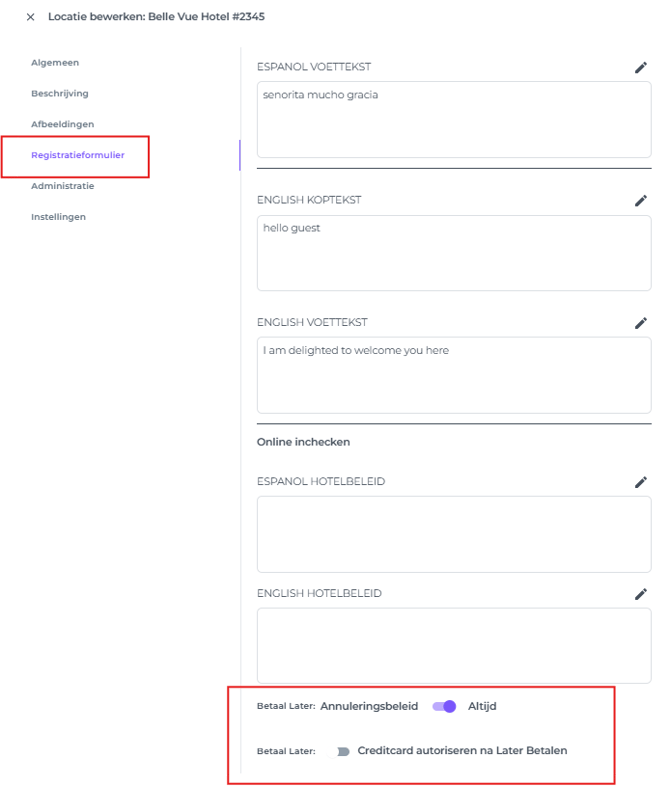Click into the Espanol Voettekst text box
Viewport: 670px width, 786px height.
coord(454,120)
